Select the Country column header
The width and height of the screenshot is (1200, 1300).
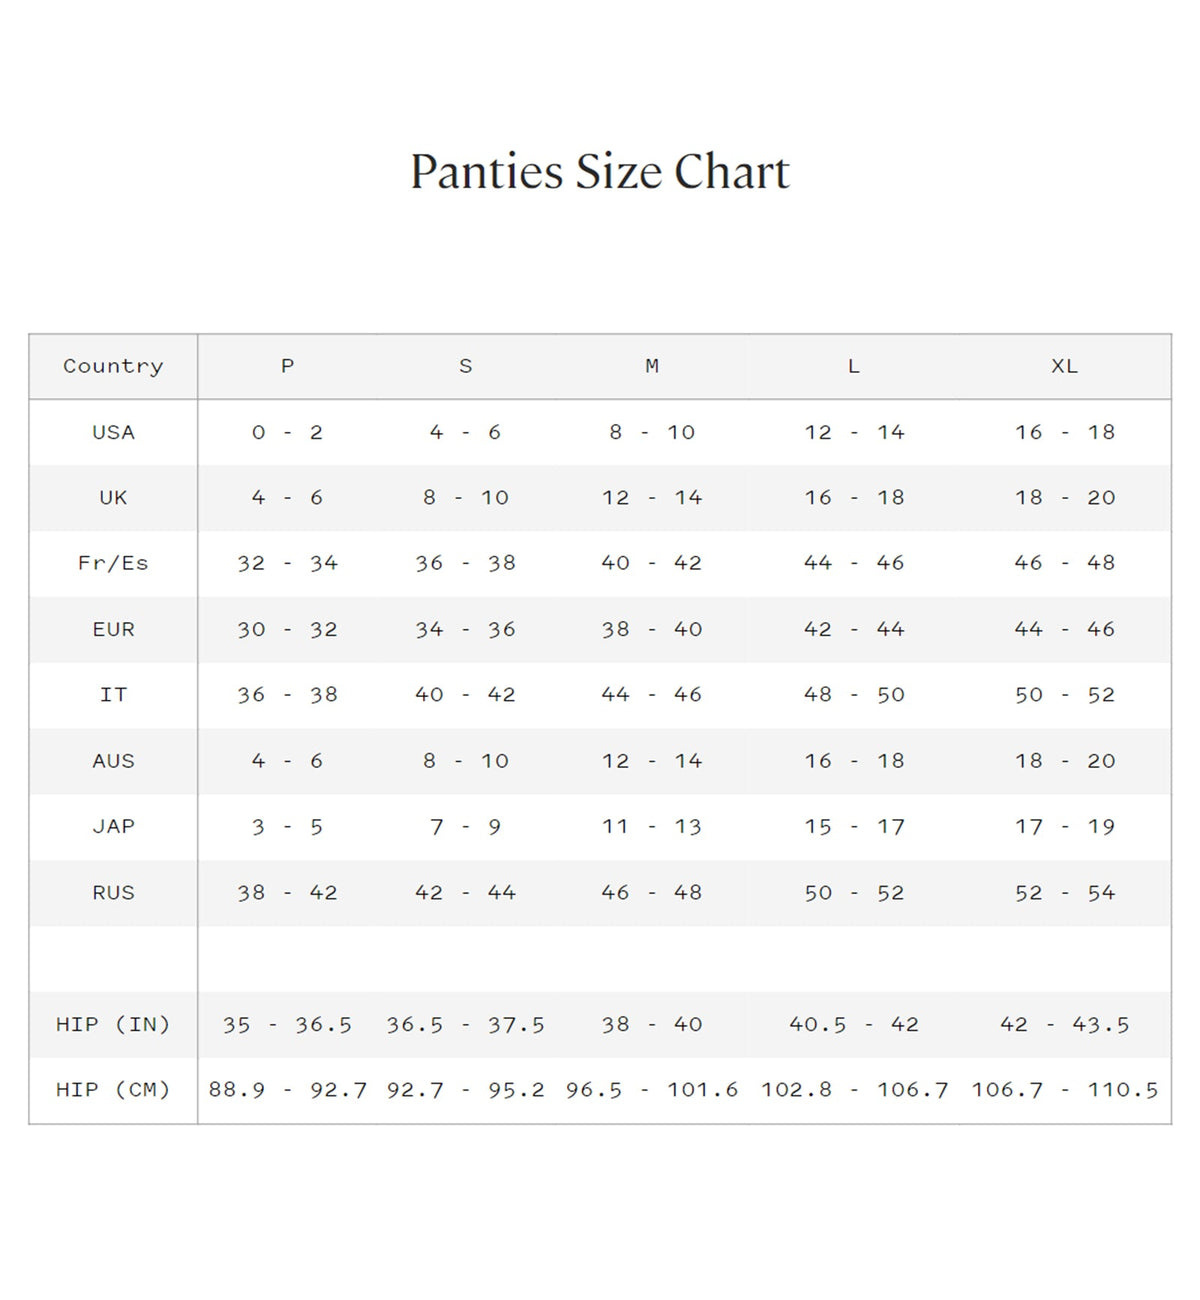click(x=113, y=366)
